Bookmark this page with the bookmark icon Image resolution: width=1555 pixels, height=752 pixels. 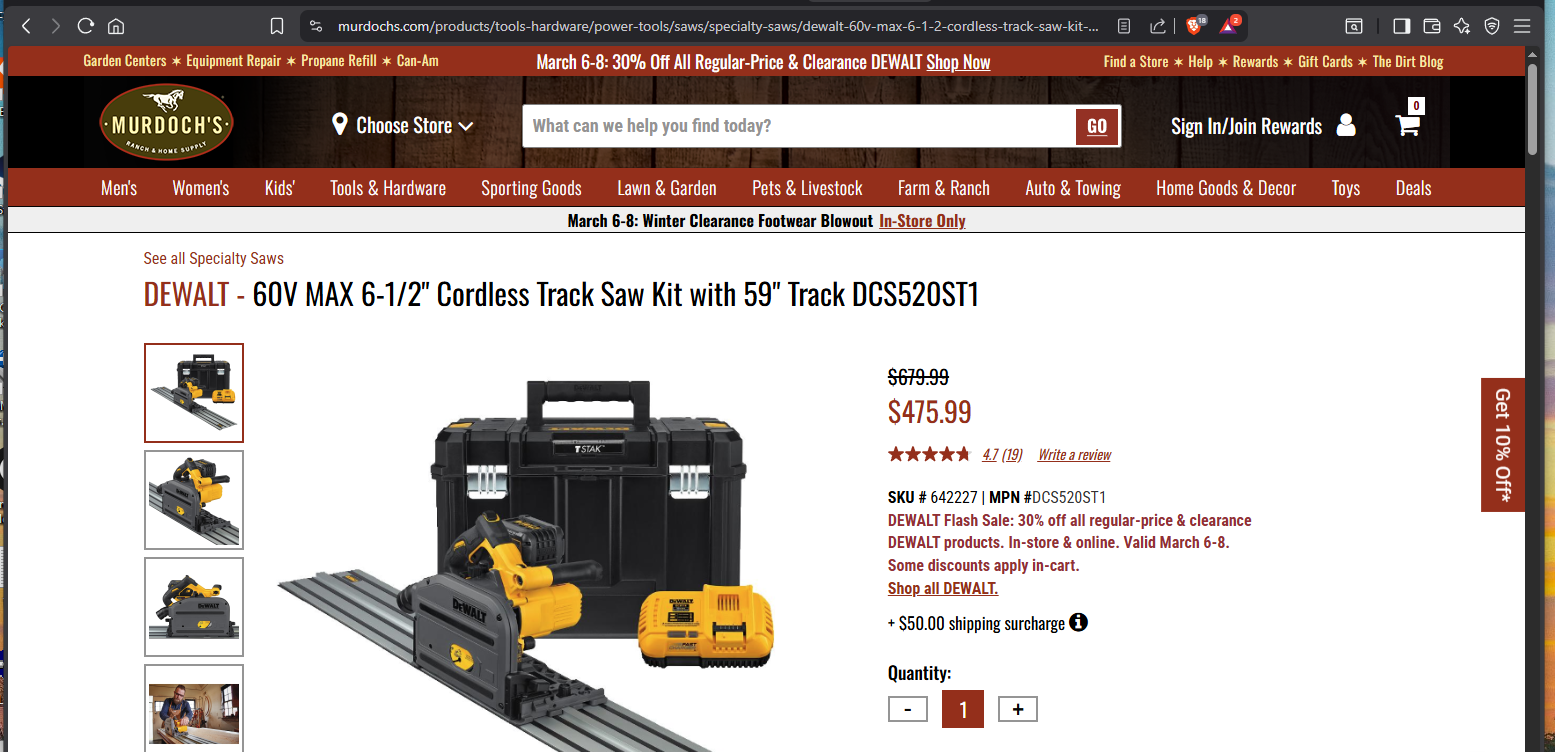coord(277,26)
